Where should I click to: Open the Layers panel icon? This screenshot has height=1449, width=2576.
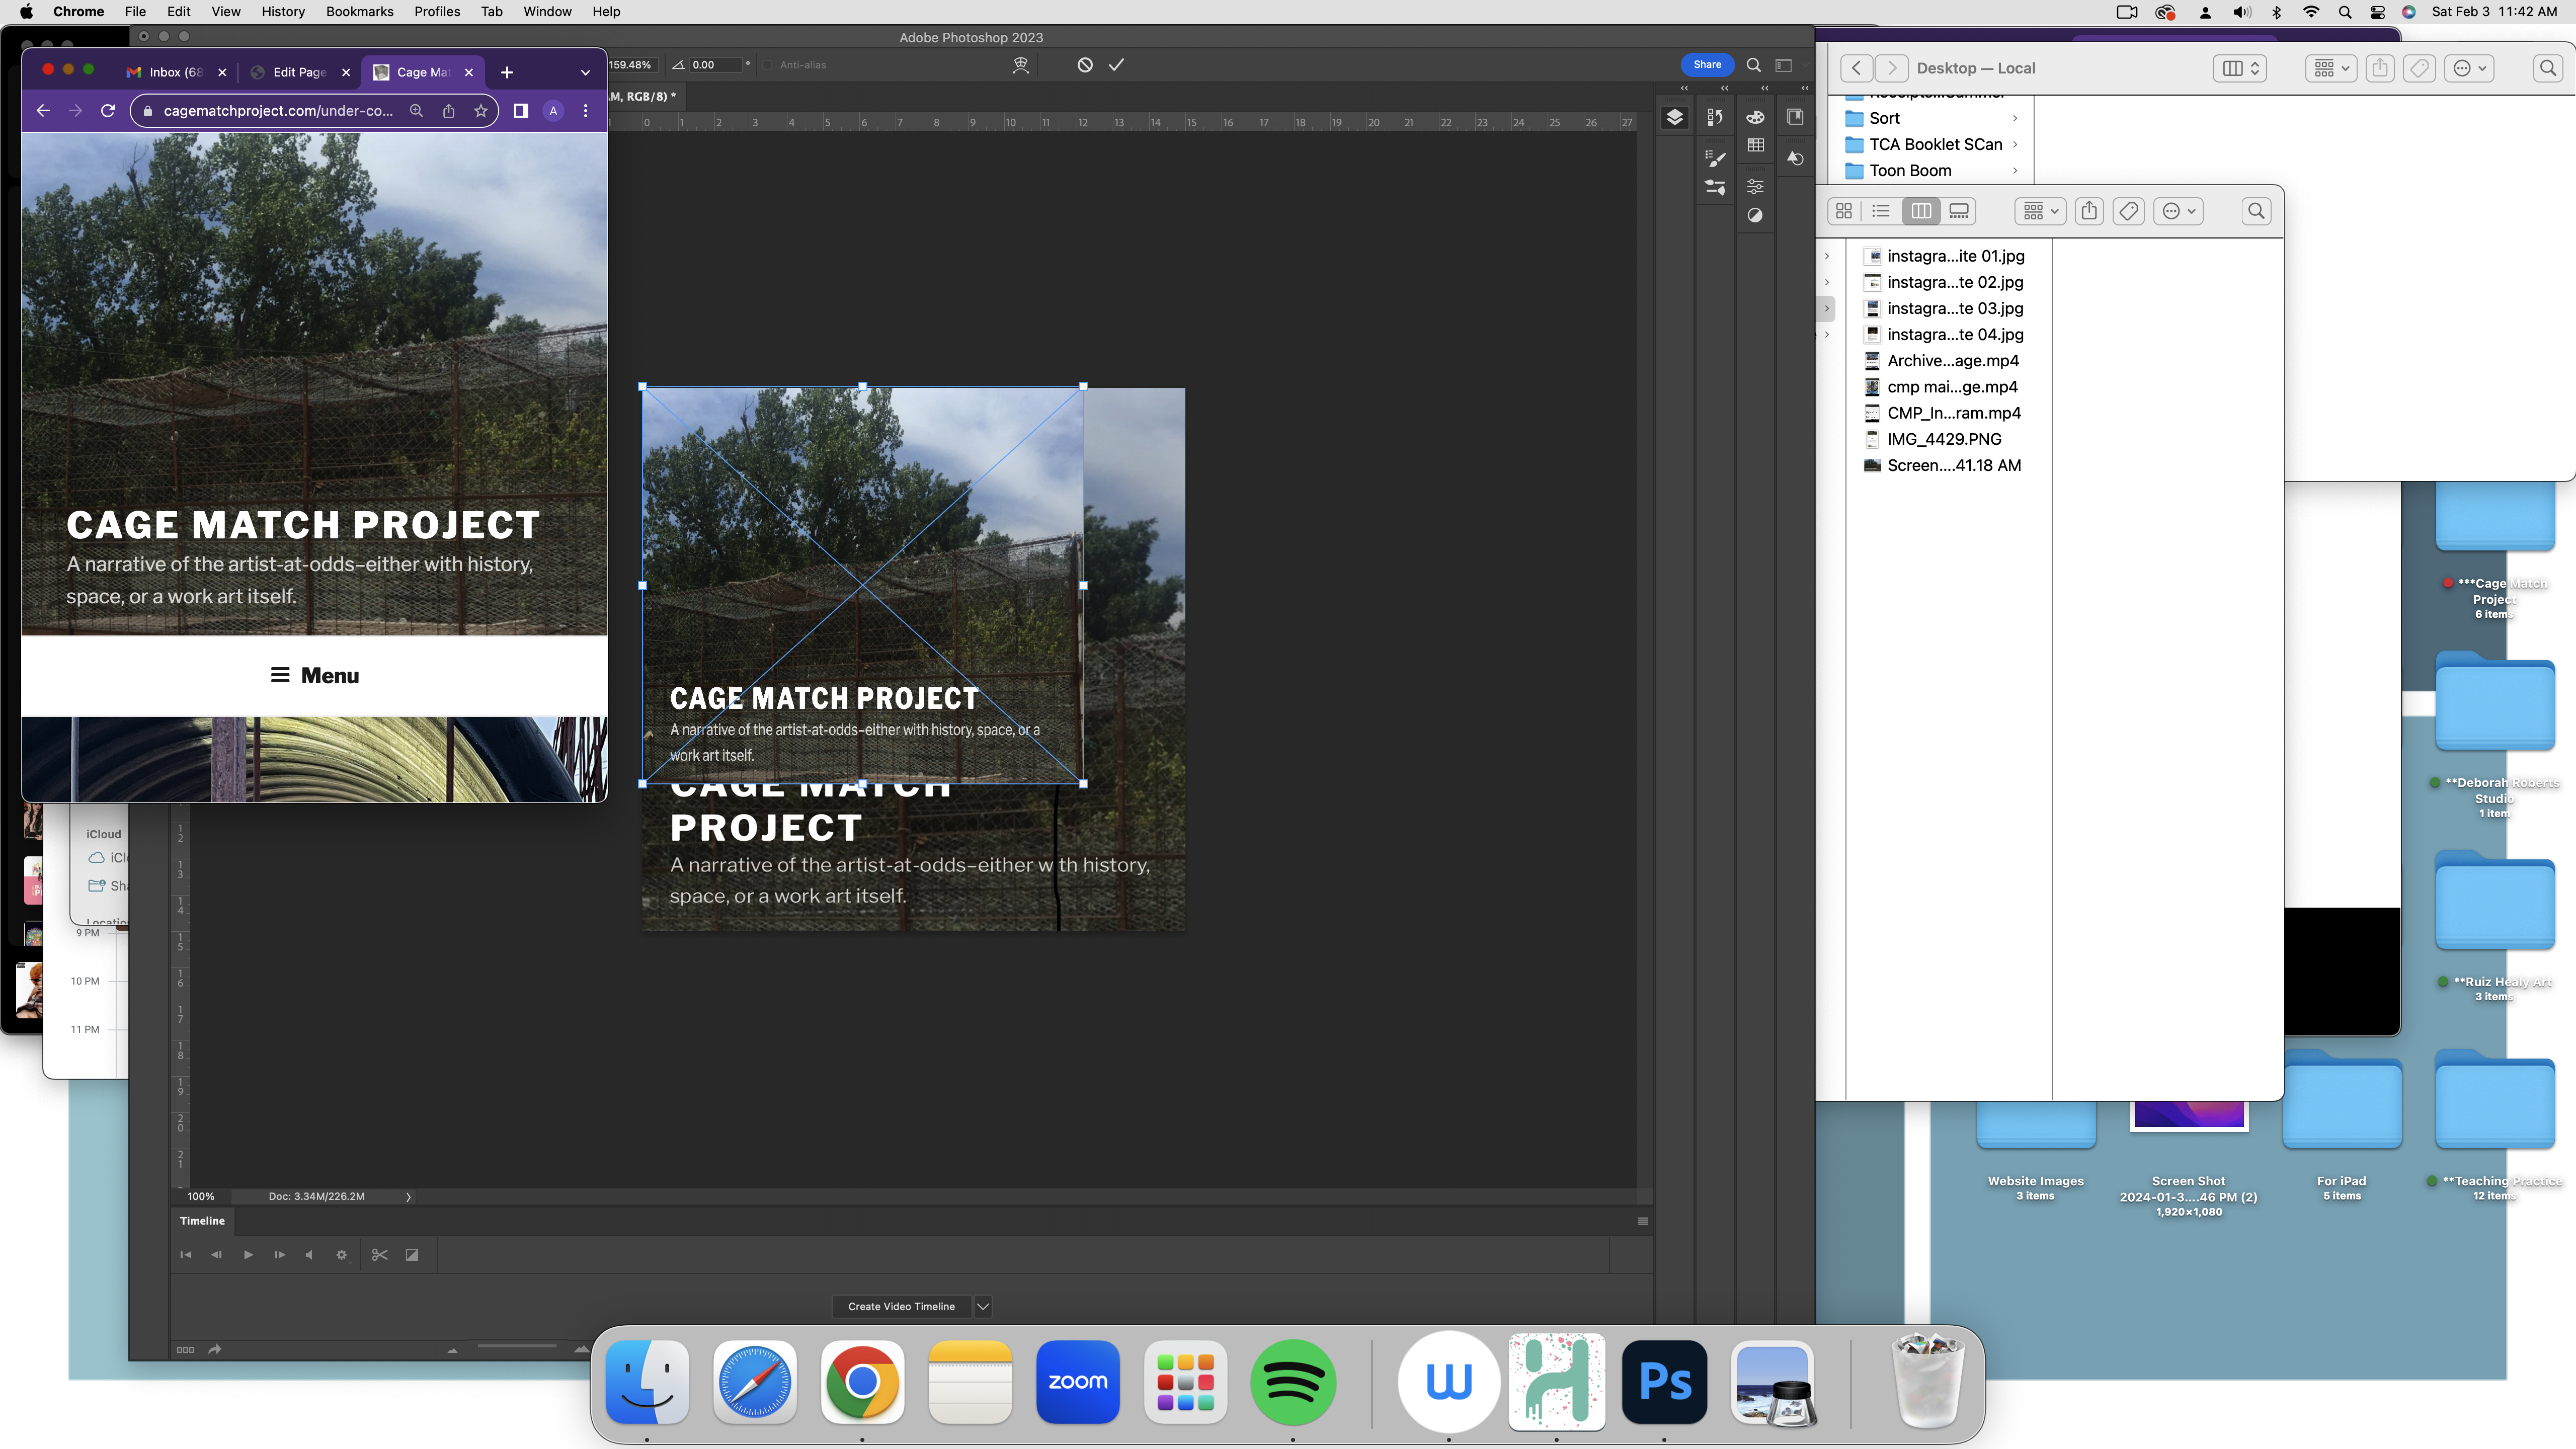pyautogui.click(x=1675, y=117)
